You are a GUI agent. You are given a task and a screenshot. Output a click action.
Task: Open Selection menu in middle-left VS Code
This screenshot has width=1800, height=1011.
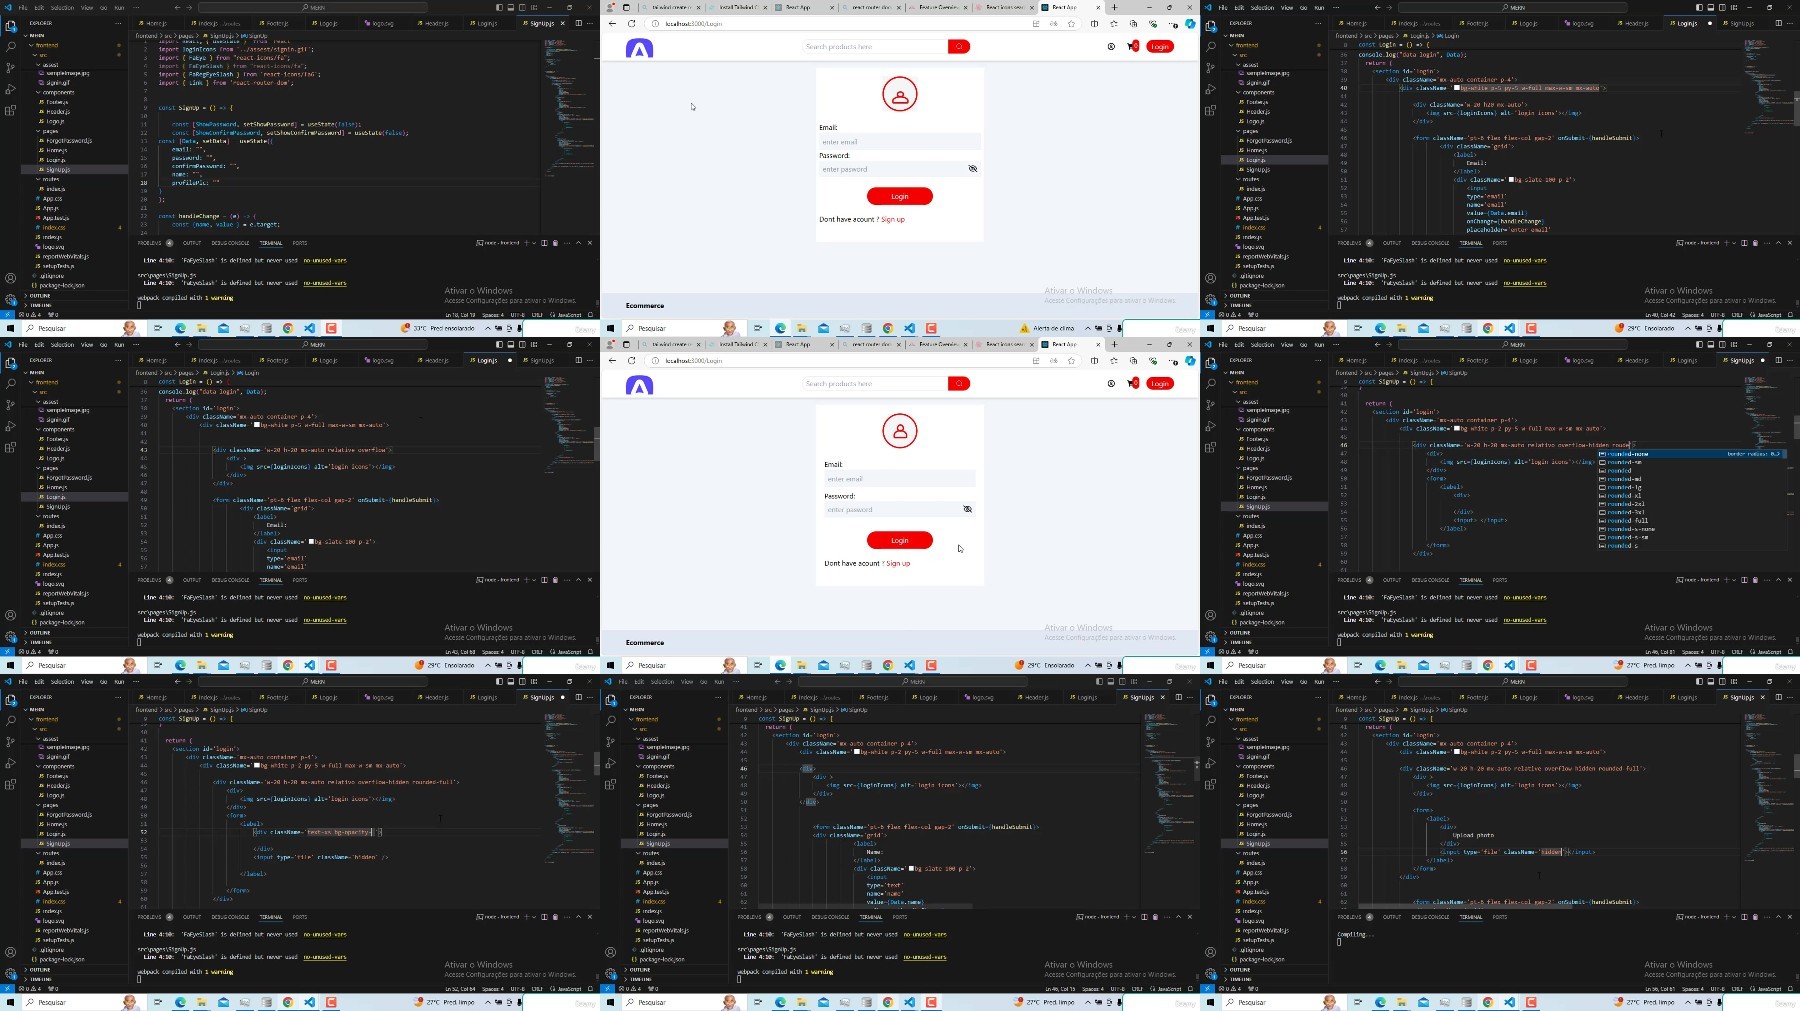coord(62,344)
